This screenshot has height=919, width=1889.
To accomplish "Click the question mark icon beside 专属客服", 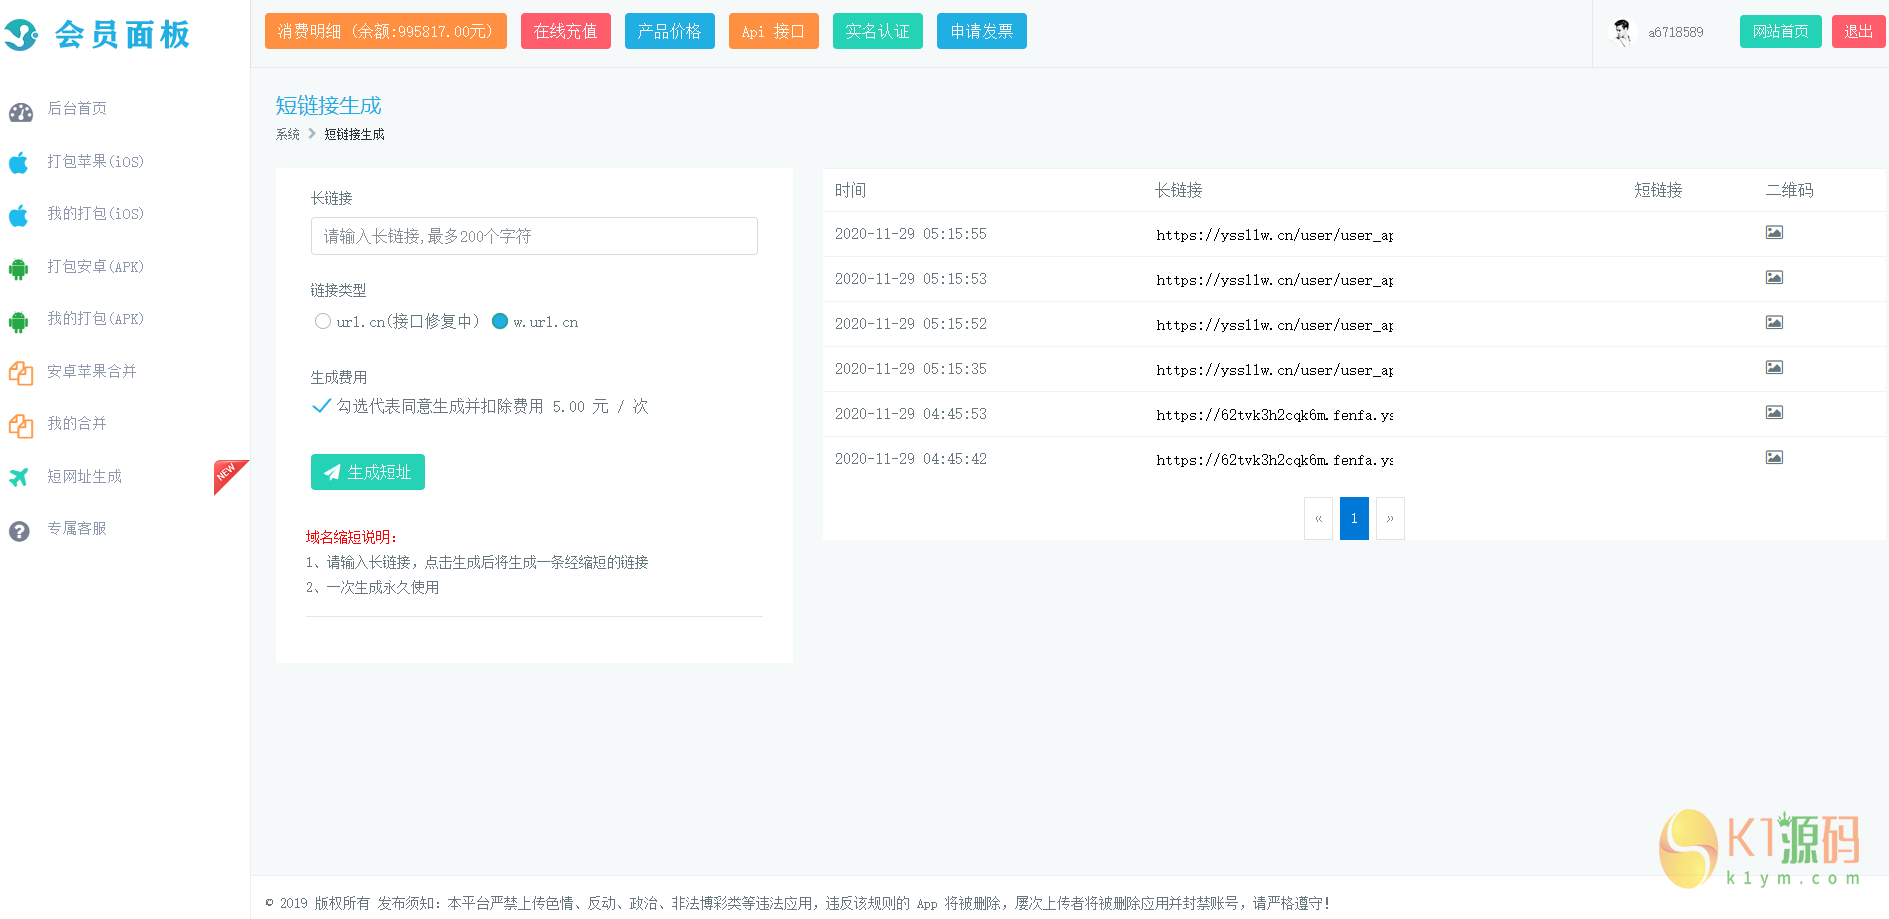I will (x=19, y=531).
